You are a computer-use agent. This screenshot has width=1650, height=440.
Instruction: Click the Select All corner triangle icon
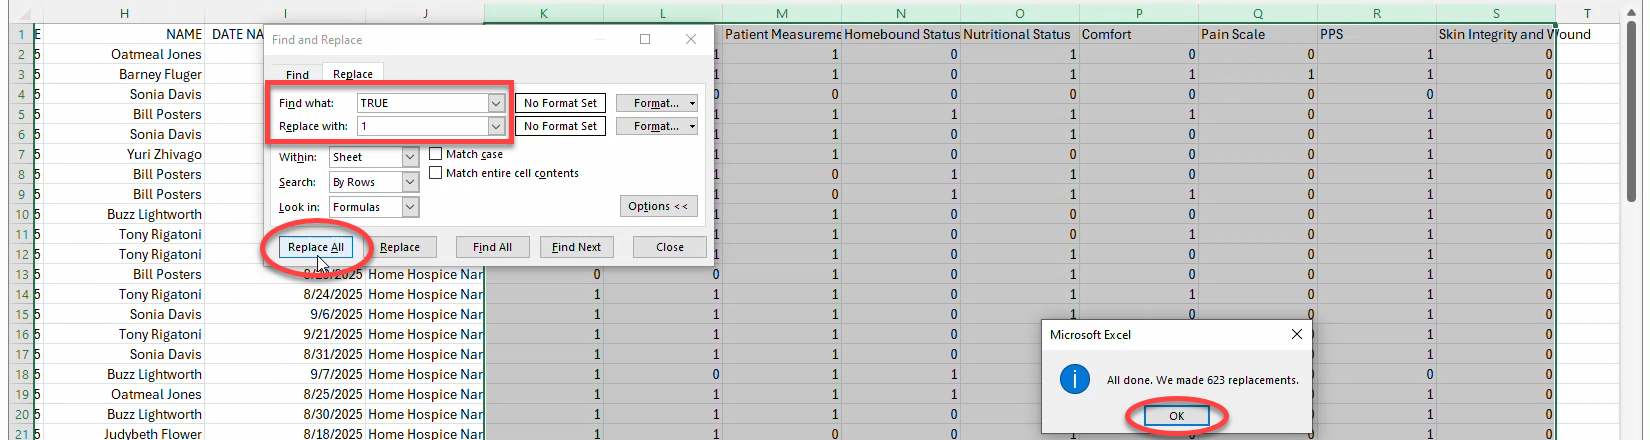pos(20,13)
